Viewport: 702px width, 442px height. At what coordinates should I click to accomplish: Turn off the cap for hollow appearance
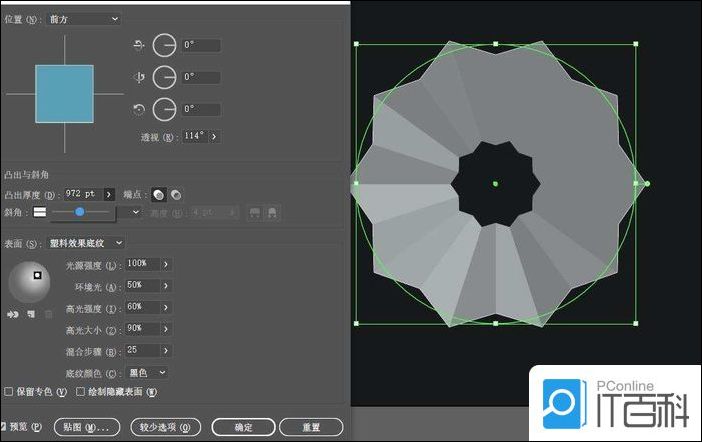pos(176,194)
